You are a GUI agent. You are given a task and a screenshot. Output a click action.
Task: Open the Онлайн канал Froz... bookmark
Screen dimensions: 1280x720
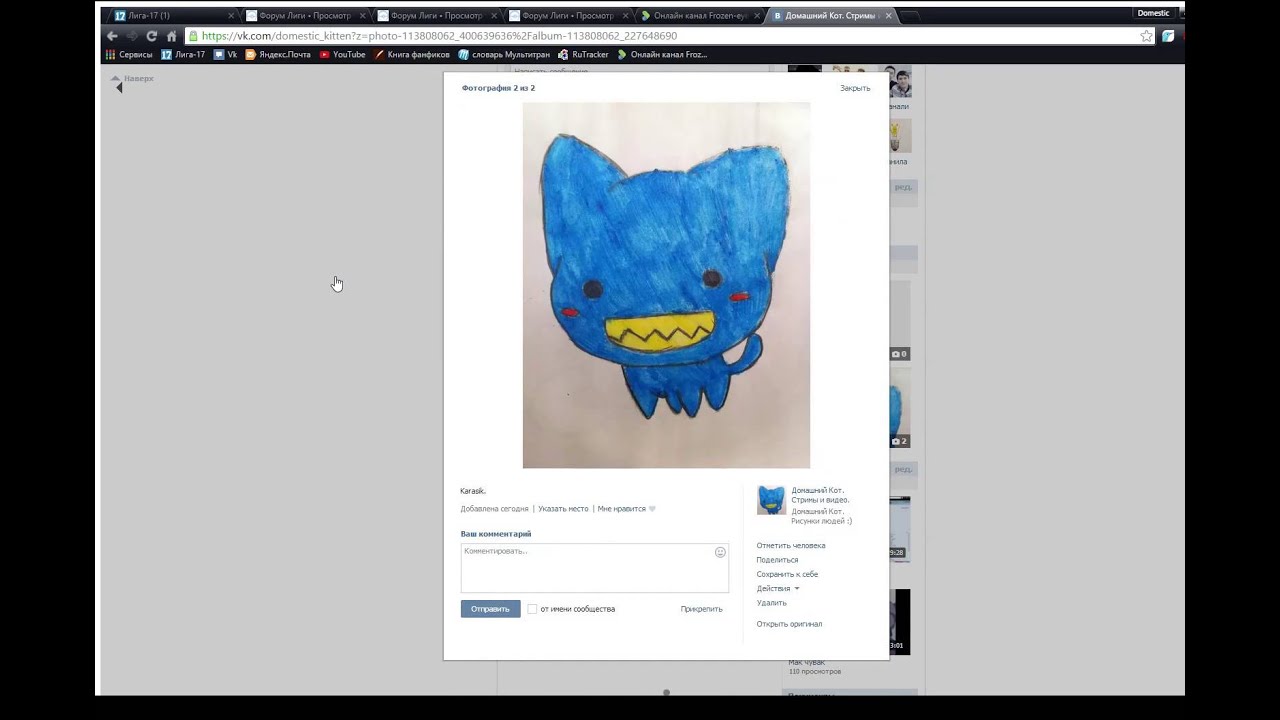coord(662,55)
